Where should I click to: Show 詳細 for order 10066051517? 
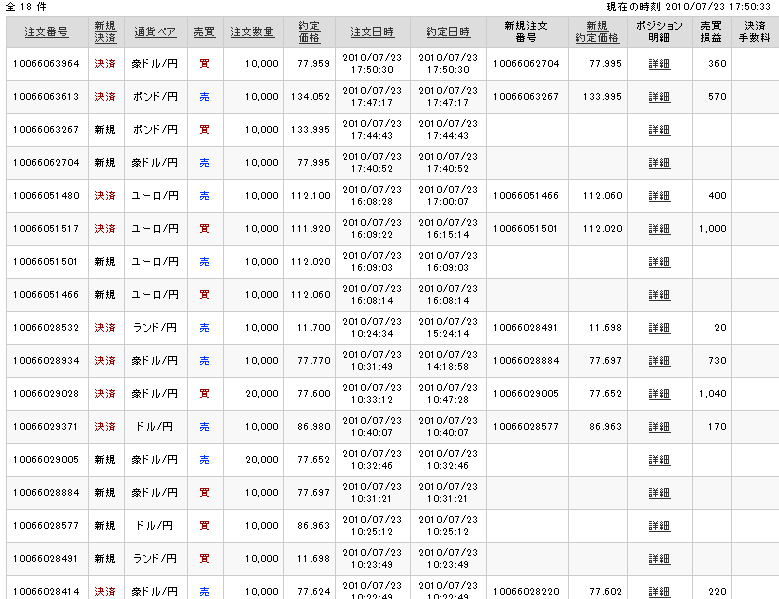(x=659, y=229)
